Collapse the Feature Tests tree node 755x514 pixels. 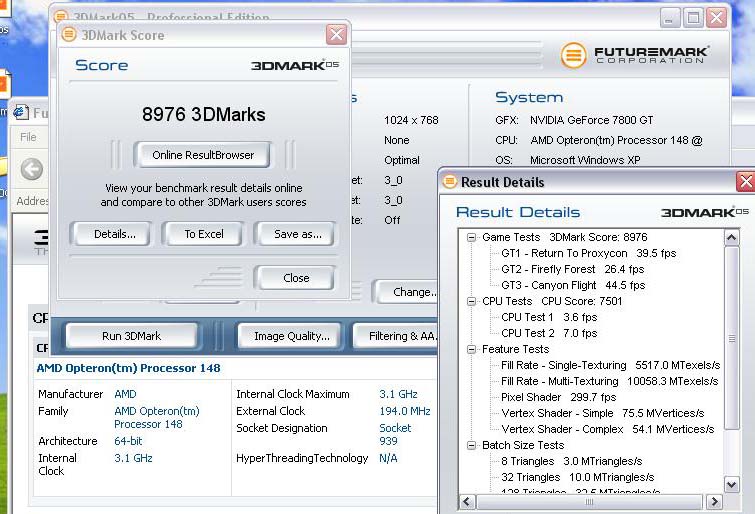pos(471,349)
